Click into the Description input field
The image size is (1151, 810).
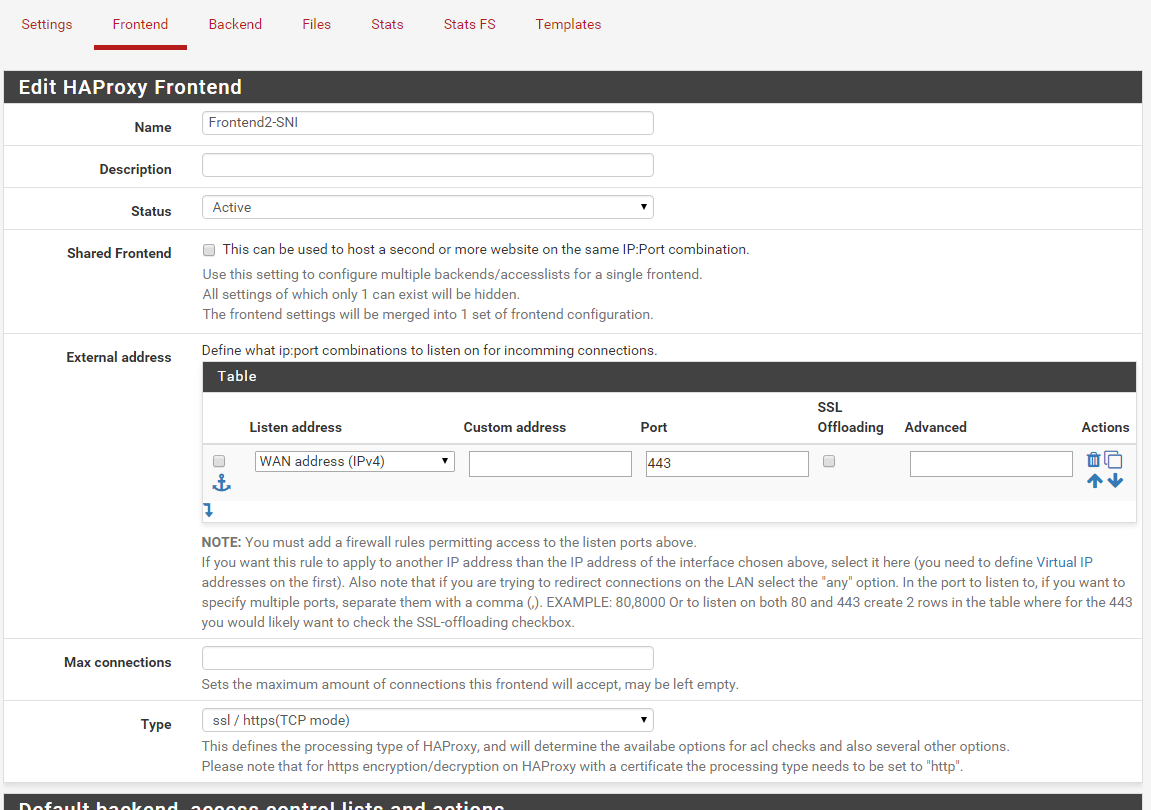427,164
